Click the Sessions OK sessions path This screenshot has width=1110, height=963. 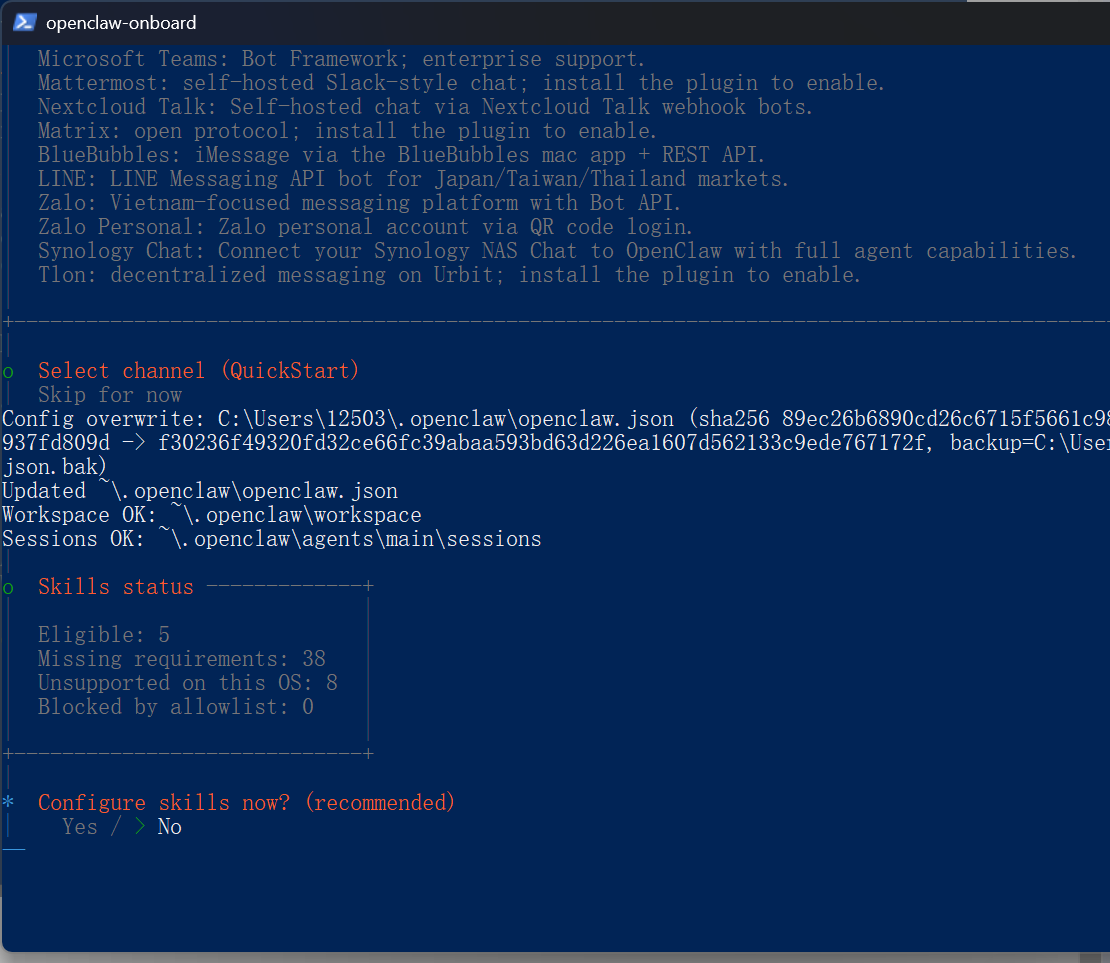pyautogui.click(x=349, y=539)
